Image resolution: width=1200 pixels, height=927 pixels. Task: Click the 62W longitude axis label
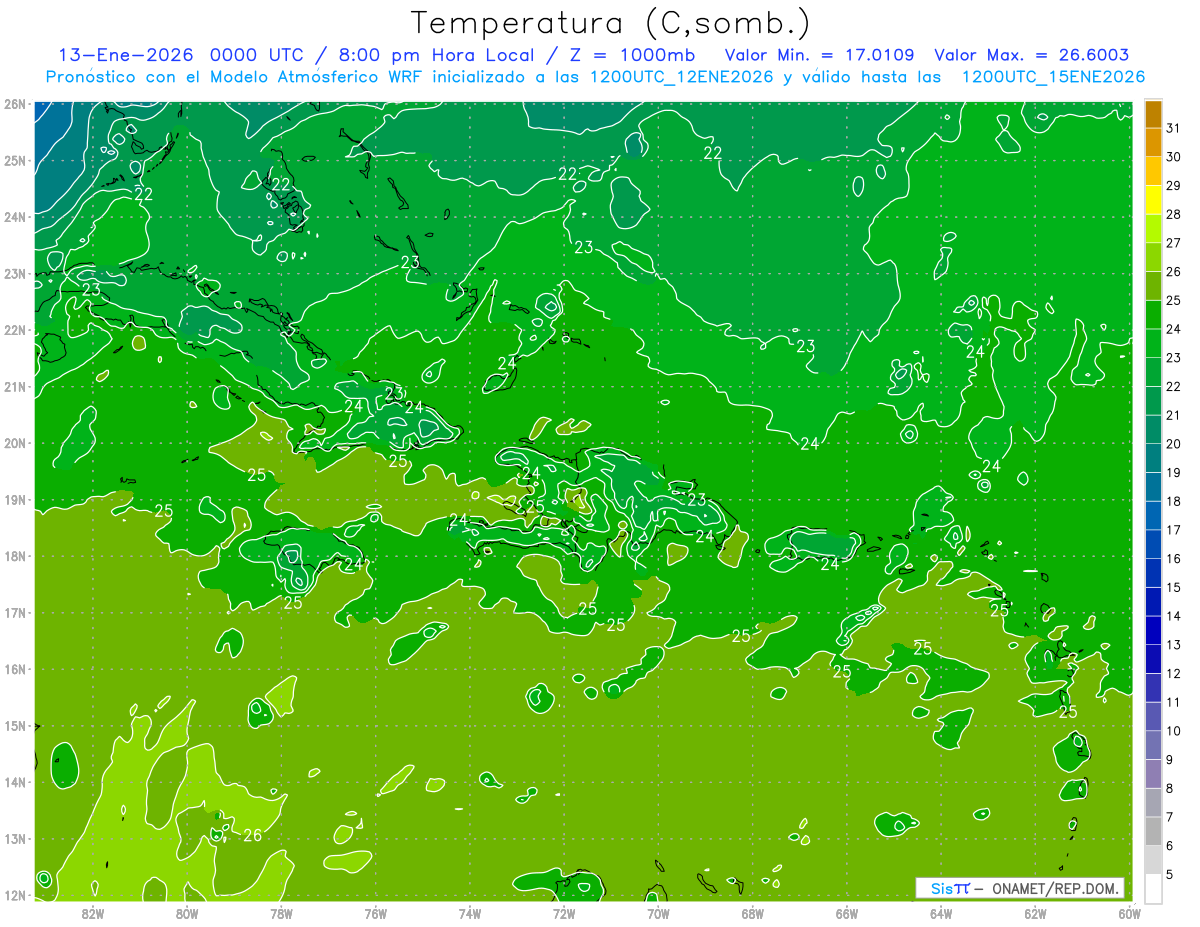coord(1035,913)
